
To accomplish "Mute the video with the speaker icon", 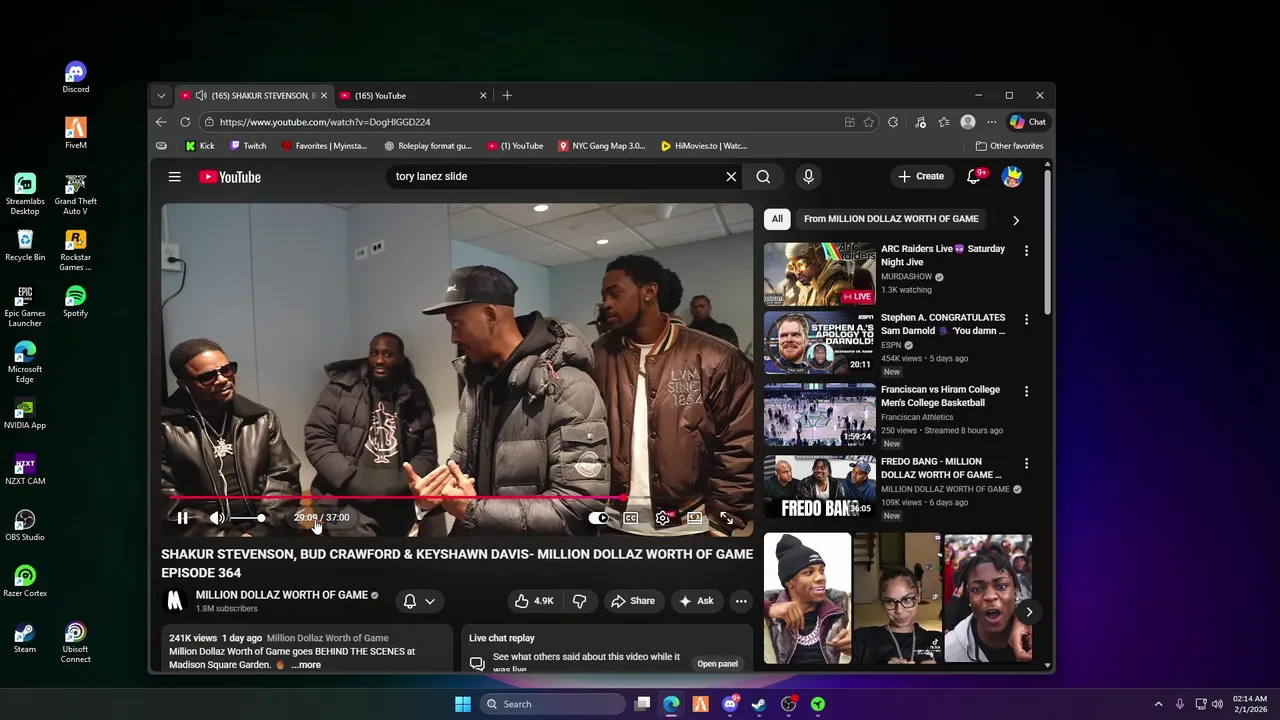I will (217, 518).
